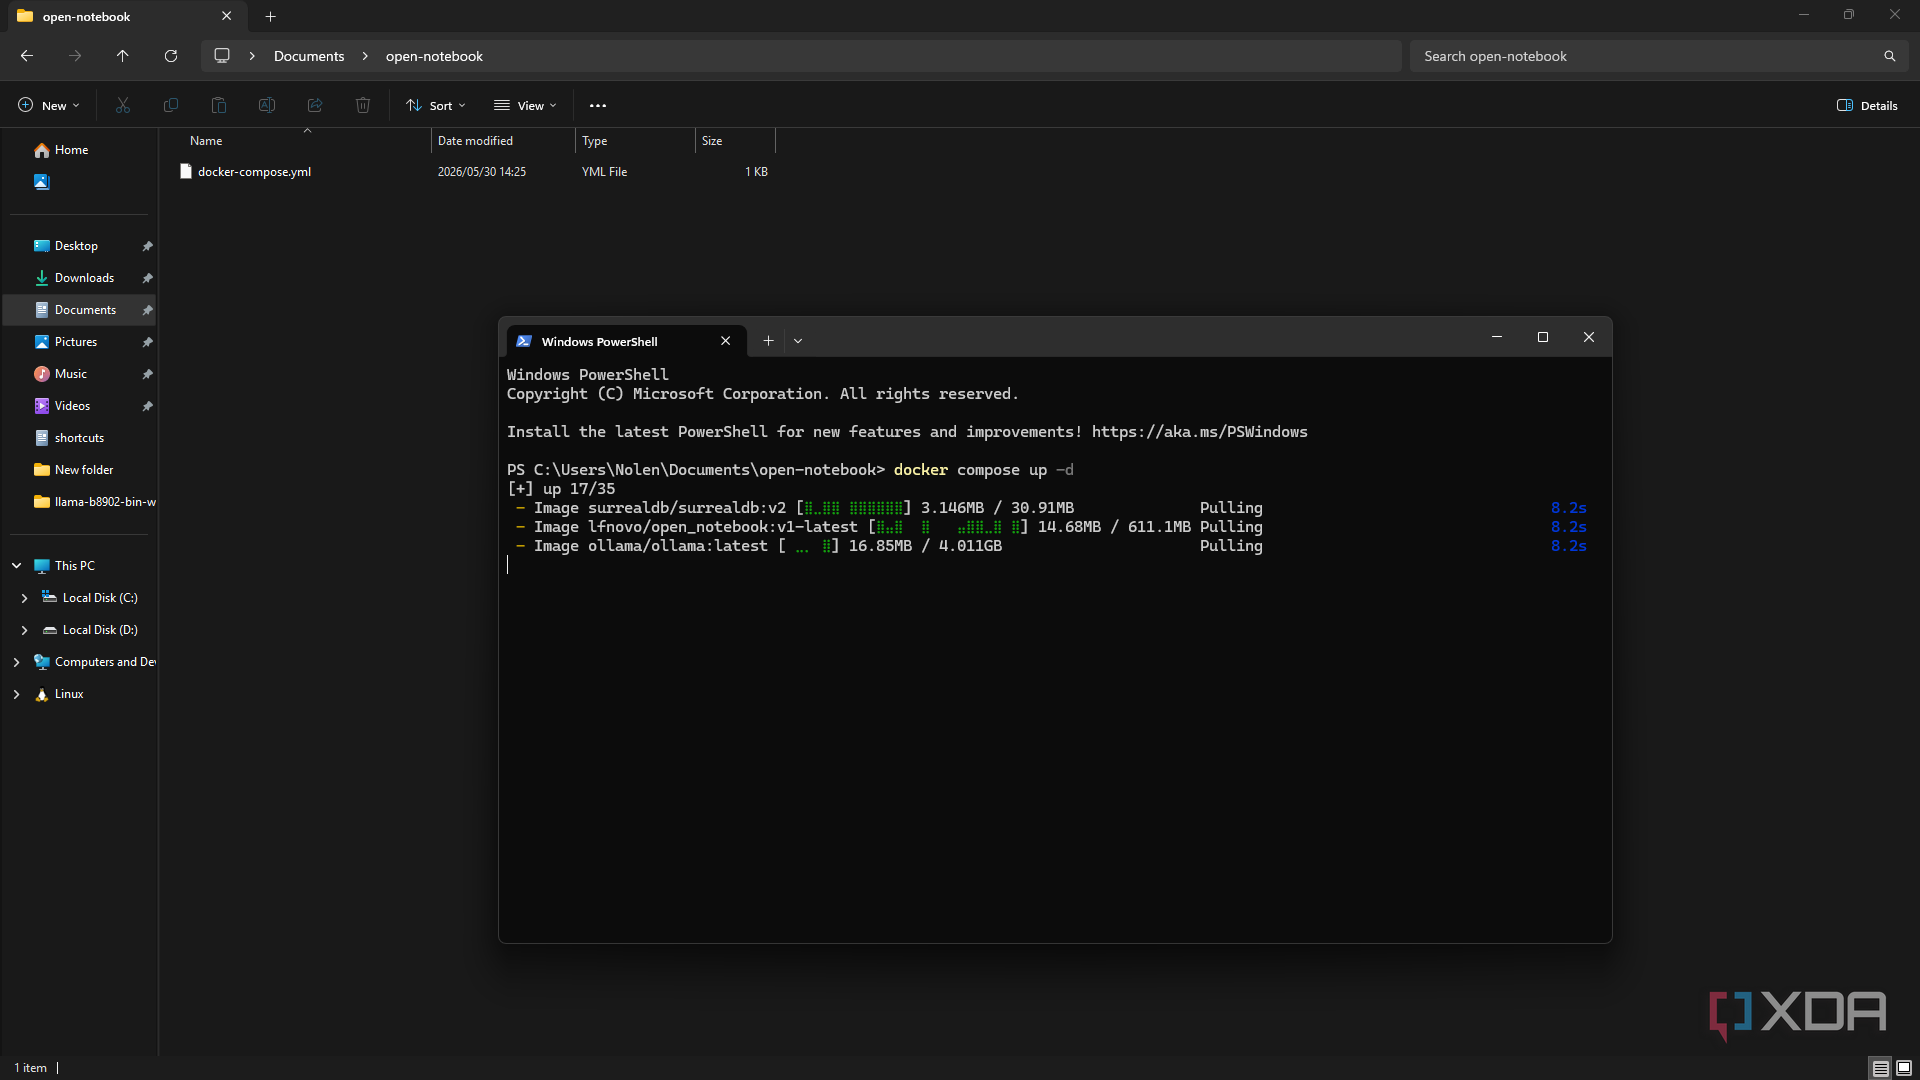This screenshot has width=1920, height=1080.
Task: Click Documents in address breadcrumb
Action: (x=309, y=56)
